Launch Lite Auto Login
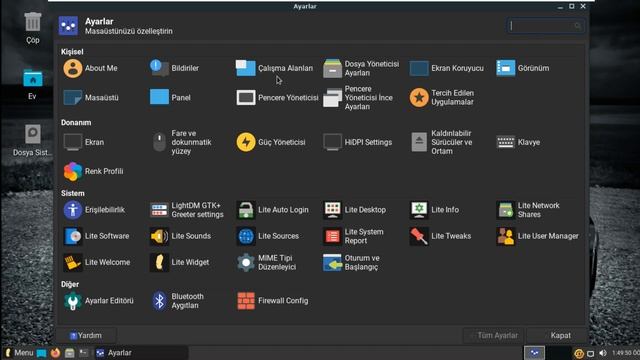640x360 pixels. 272,210
